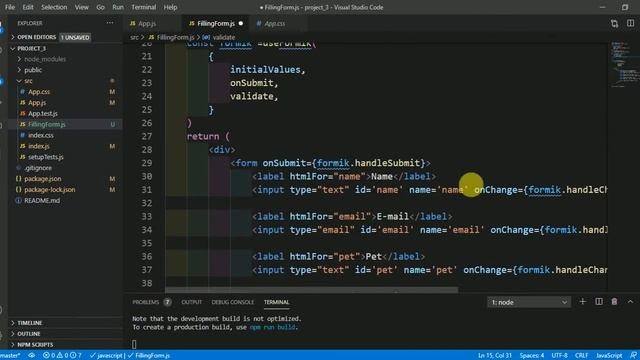Create a new terminal with plus icon

click(x=582, y=302)
